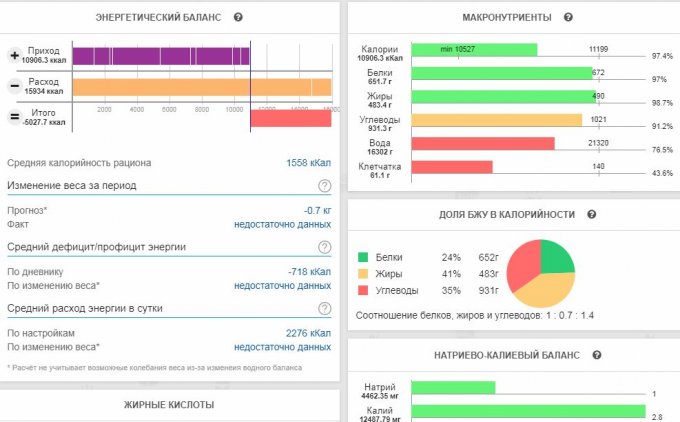
Task: Open help icon next to Макронутриенты
Action: 568,17
